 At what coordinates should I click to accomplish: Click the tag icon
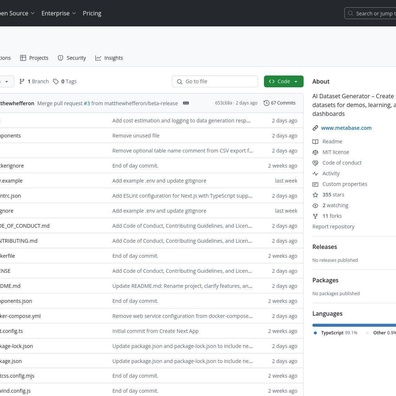(x=56, y=81)
